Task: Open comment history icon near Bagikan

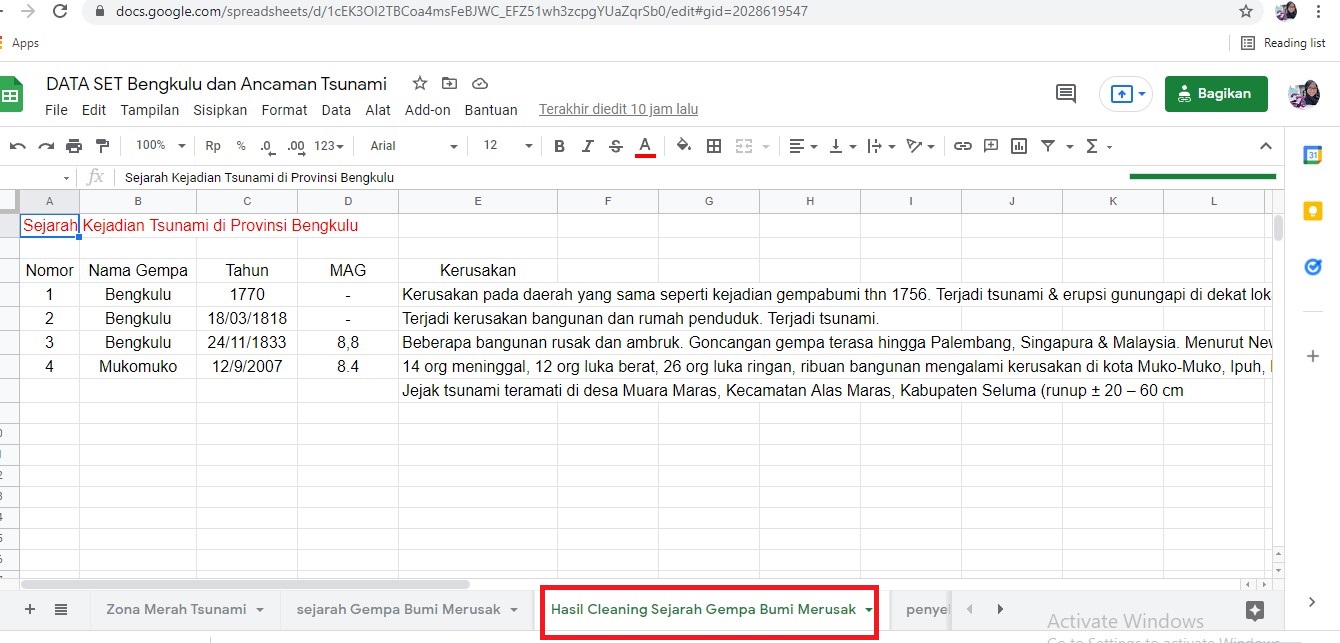Action: pyautogui.click(x=1066, y=93)
